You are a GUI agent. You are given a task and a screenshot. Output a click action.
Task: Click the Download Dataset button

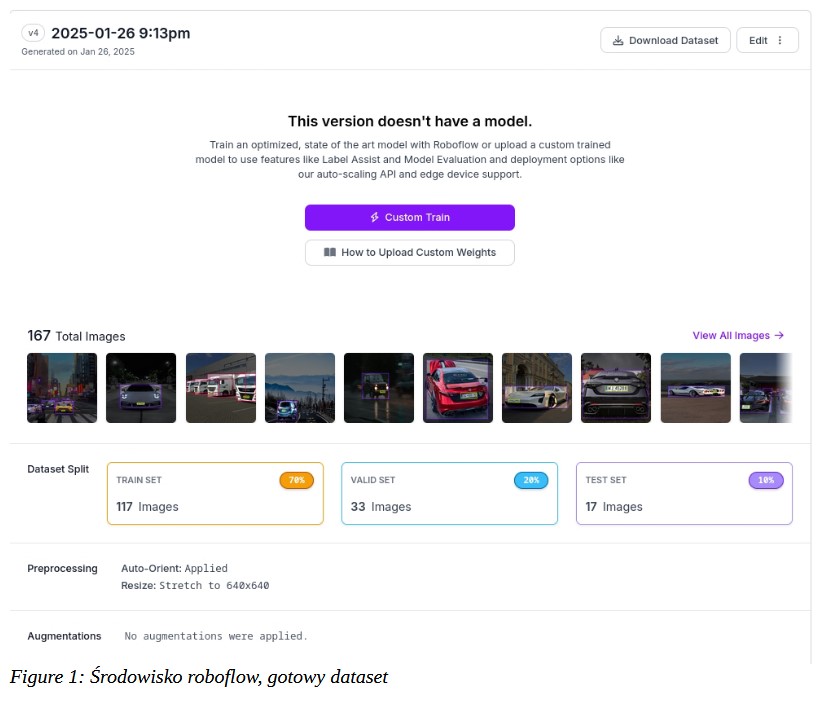pyautogui.click(x=665, y=40)
